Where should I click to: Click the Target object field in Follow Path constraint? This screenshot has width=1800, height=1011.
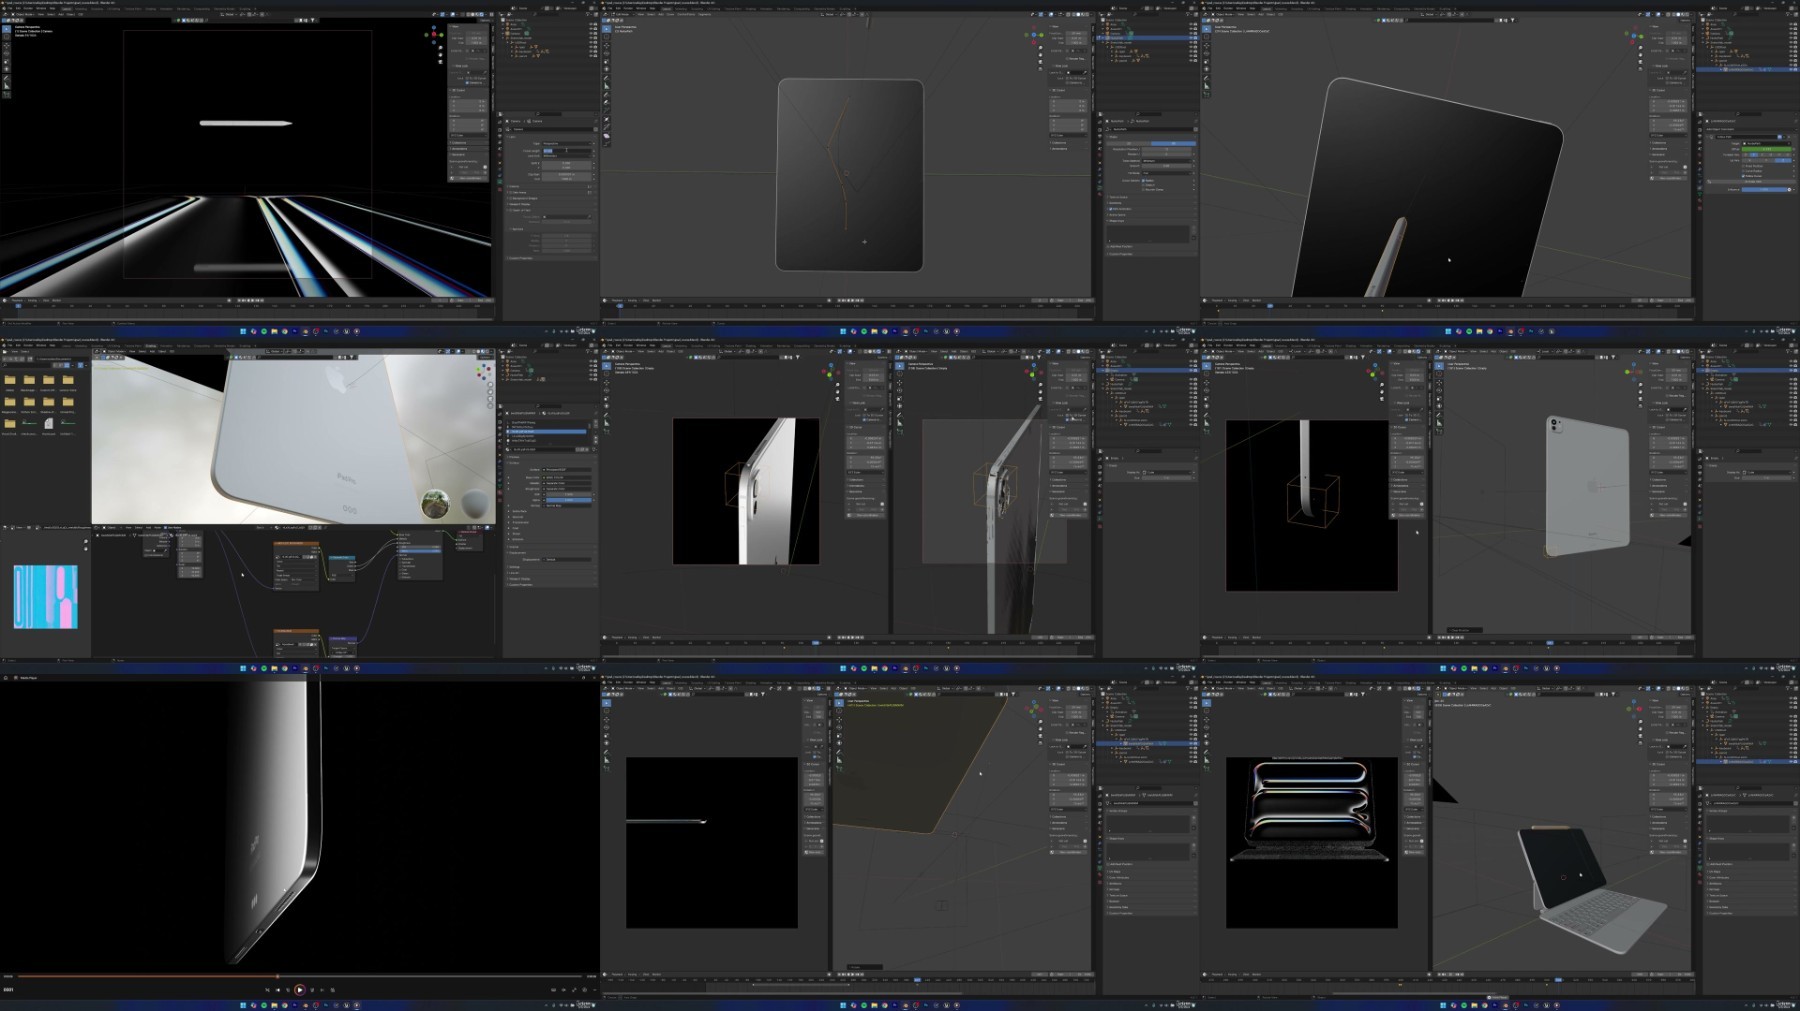point(1767,143)
